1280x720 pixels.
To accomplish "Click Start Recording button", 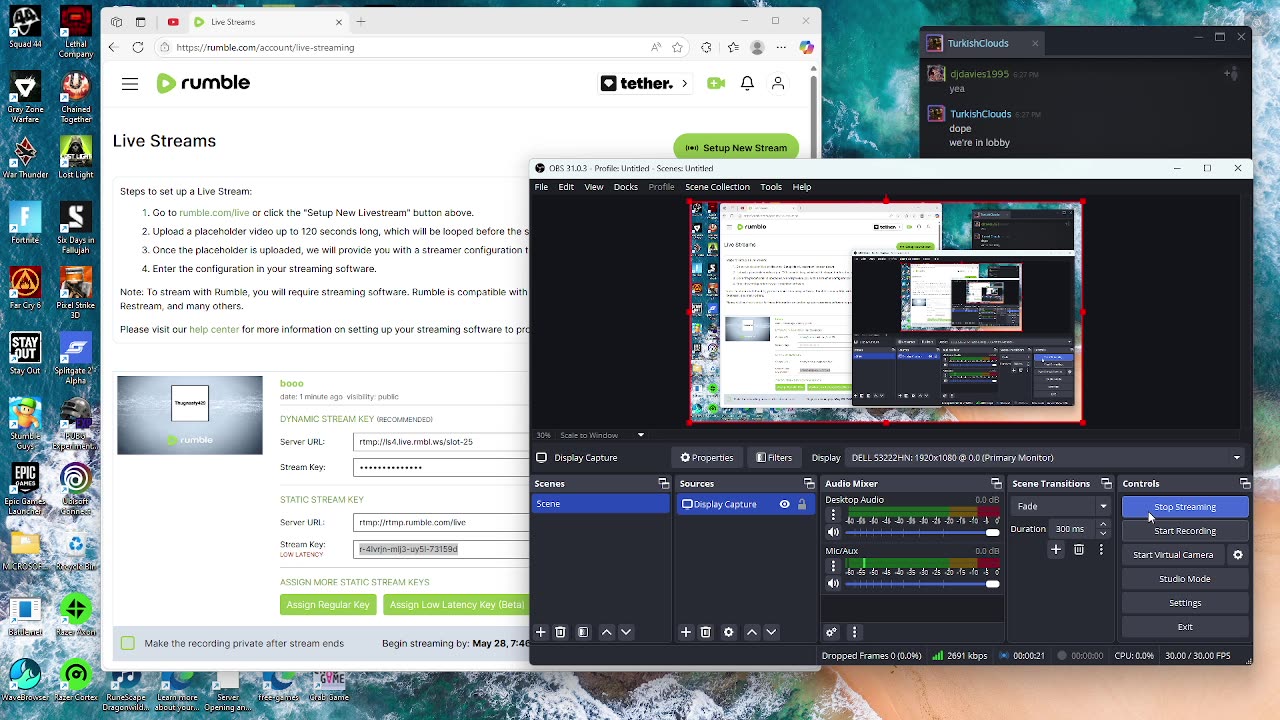I will pos(1185,531).
